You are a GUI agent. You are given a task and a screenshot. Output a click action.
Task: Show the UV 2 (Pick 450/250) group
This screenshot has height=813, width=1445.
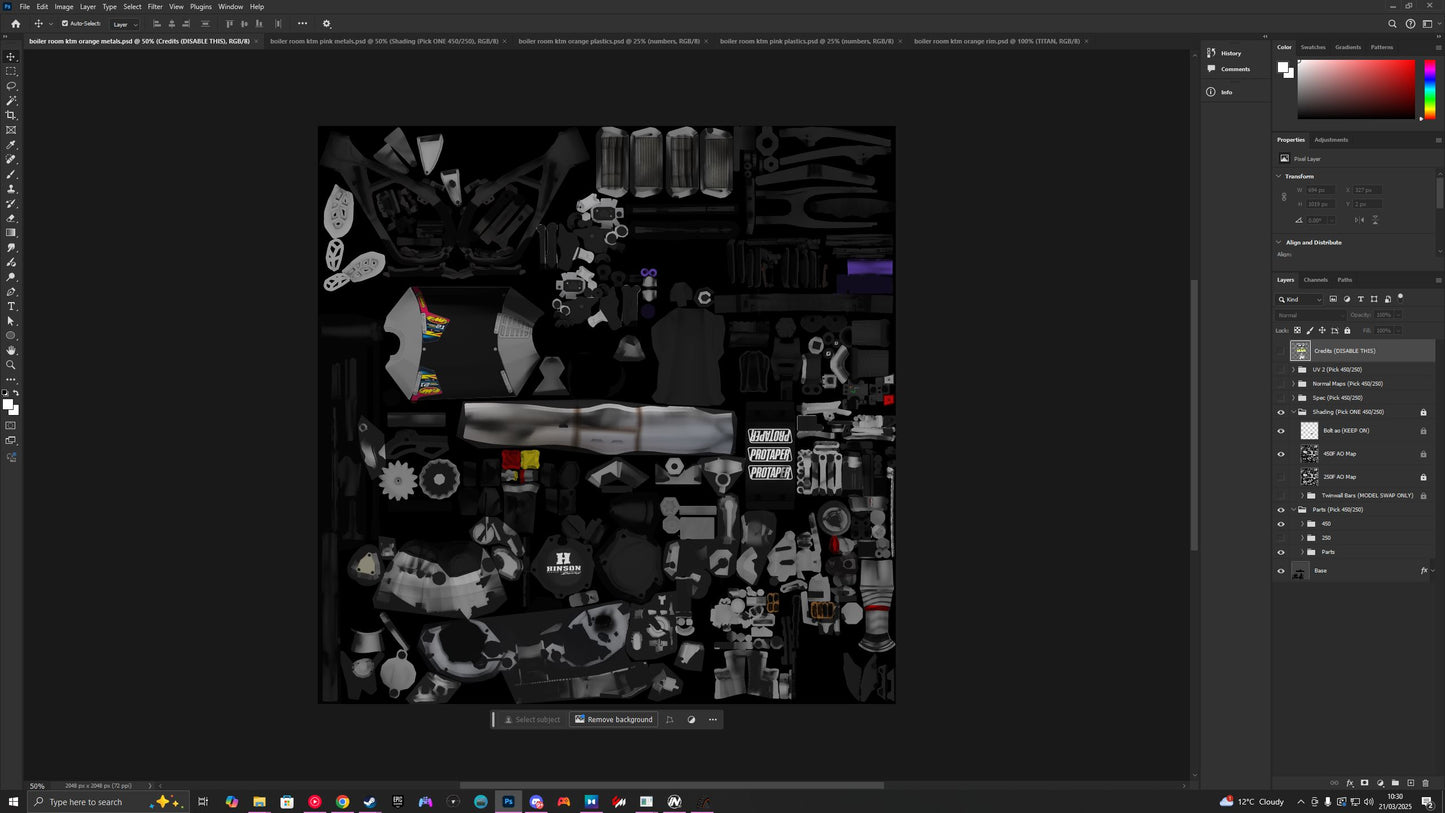(1281, 370)
